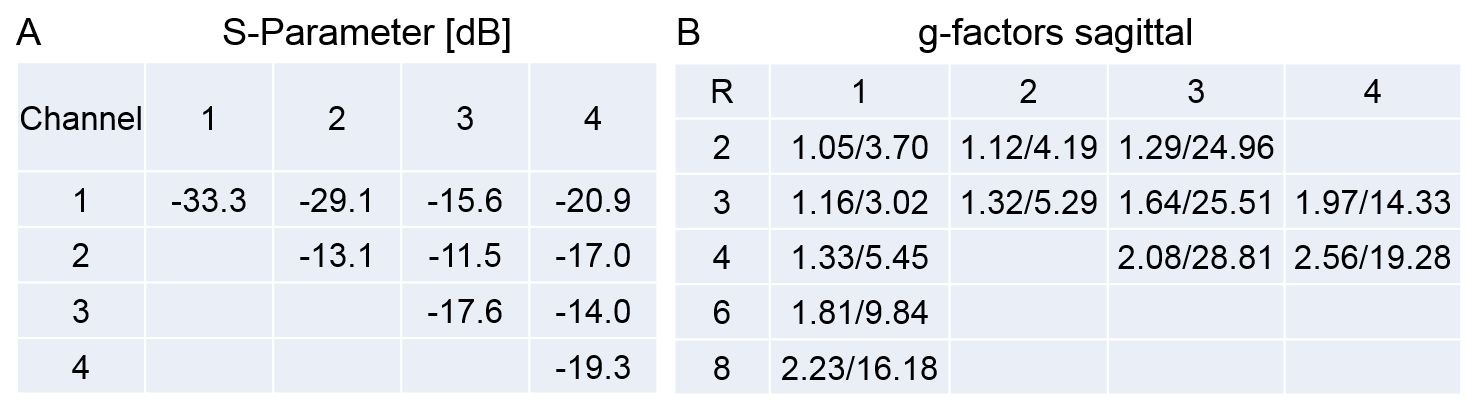
Task: Click the 2.56/19.28 cell
Action: [1372, 259]
